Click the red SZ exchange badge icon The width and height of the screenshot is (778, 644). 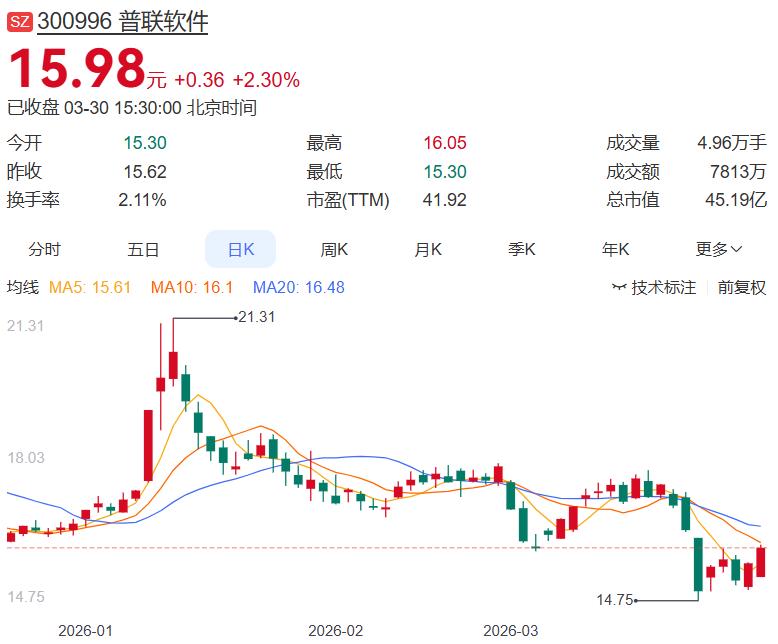19,21
